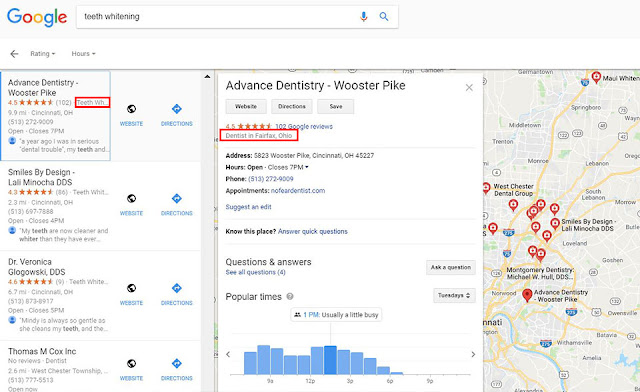Click the DIRECTIONS label for Thomas M Cox Inc
Viewport: 640px width, 392px height.
(177, 379)
